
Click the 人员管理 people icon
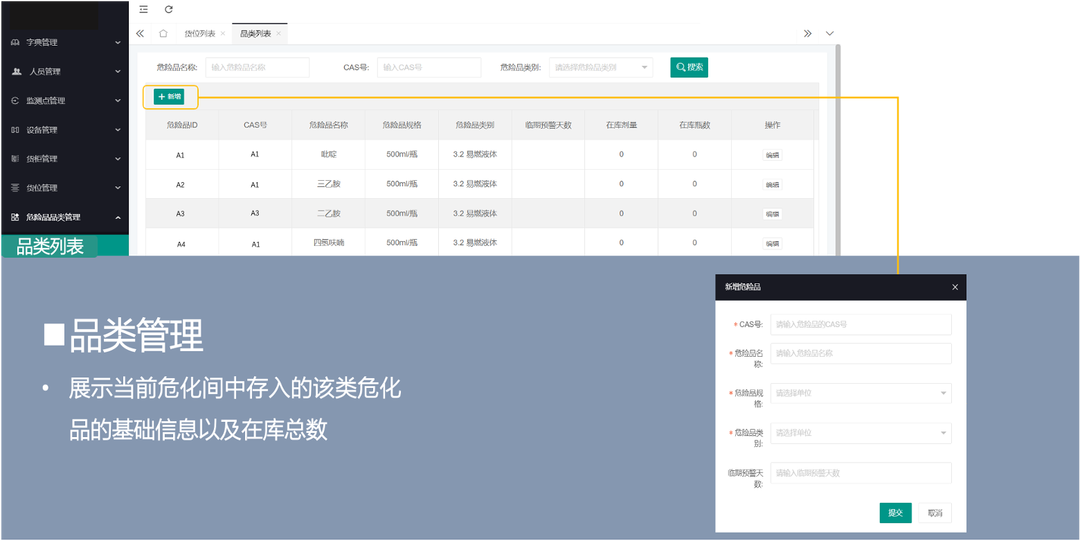click(x=17, y=71)
